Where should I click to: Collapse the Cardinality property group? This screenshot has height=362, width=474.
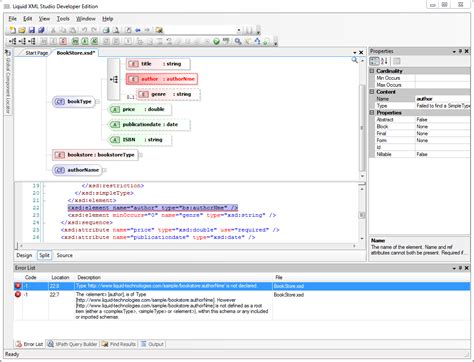pyautogui.click(x=372, y=71)
